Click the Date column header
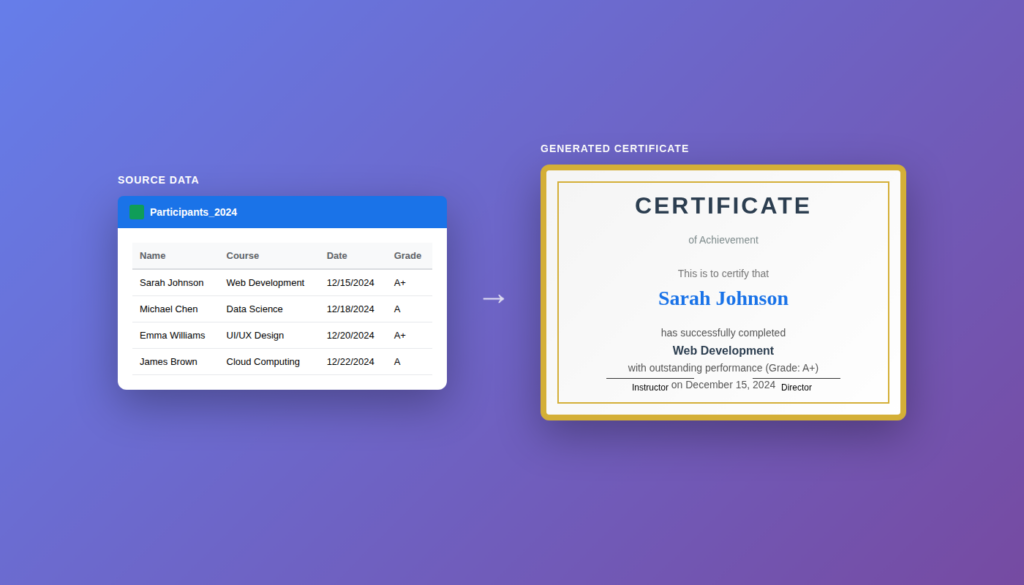This screenshot has width=1024, height=585. pos(337,256)
